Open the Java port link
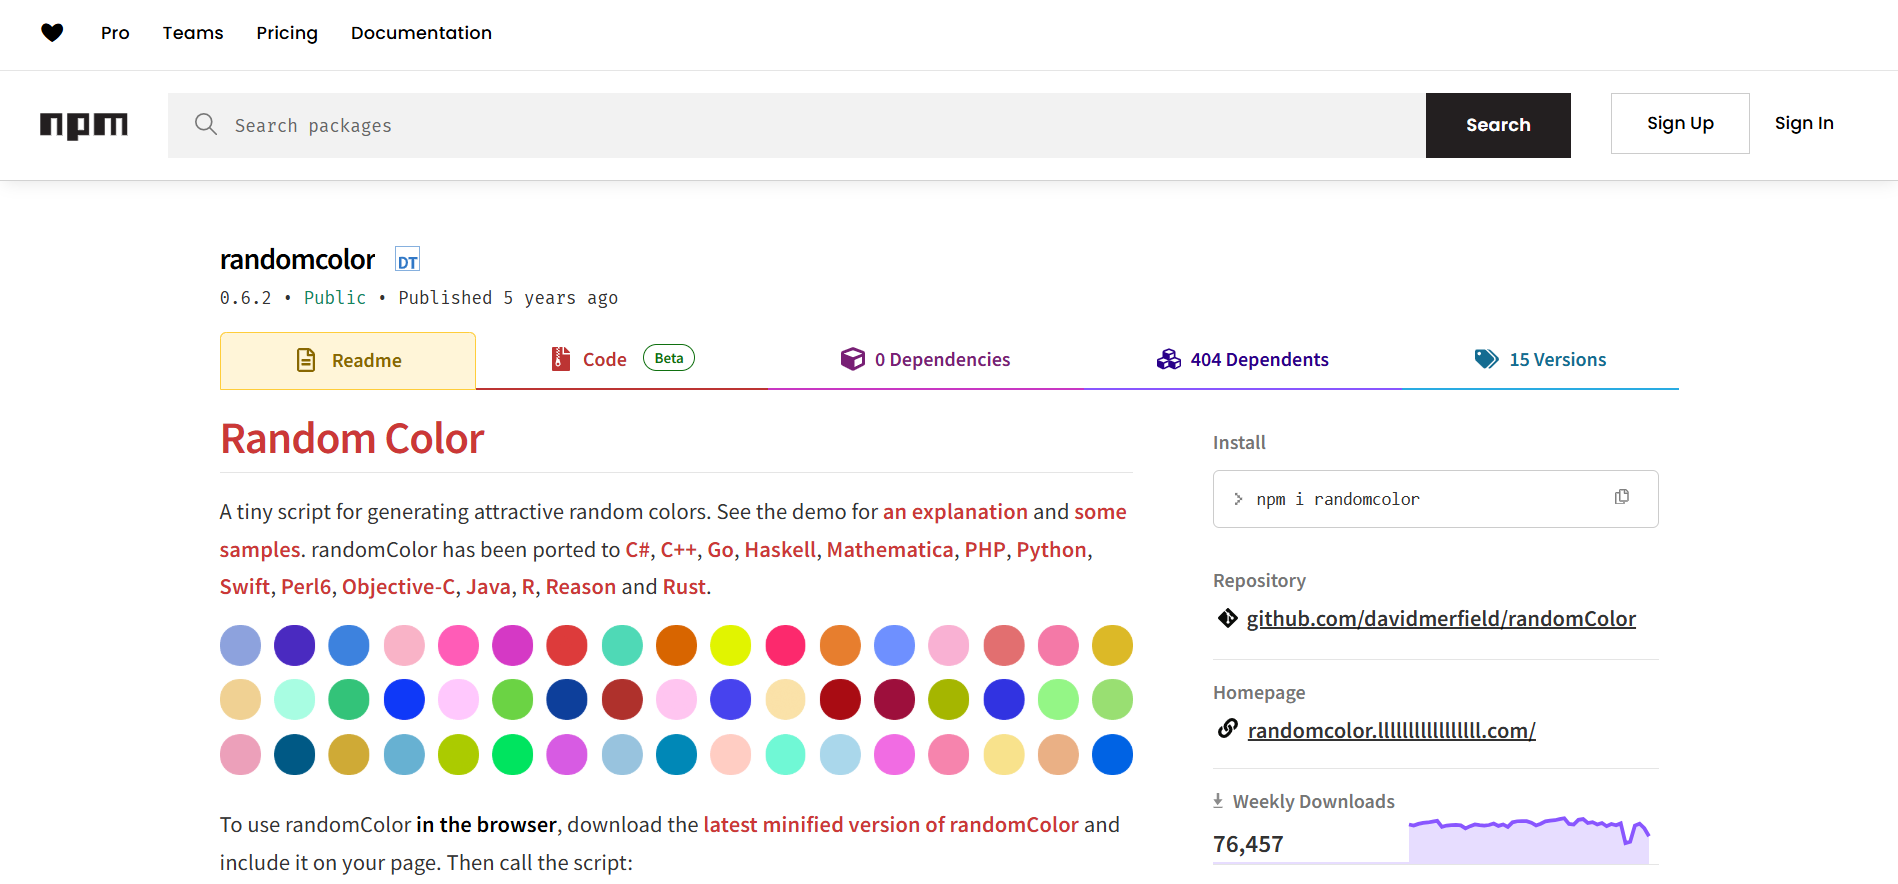Screen dimensions: 1898x884 (x=488, y=587)
